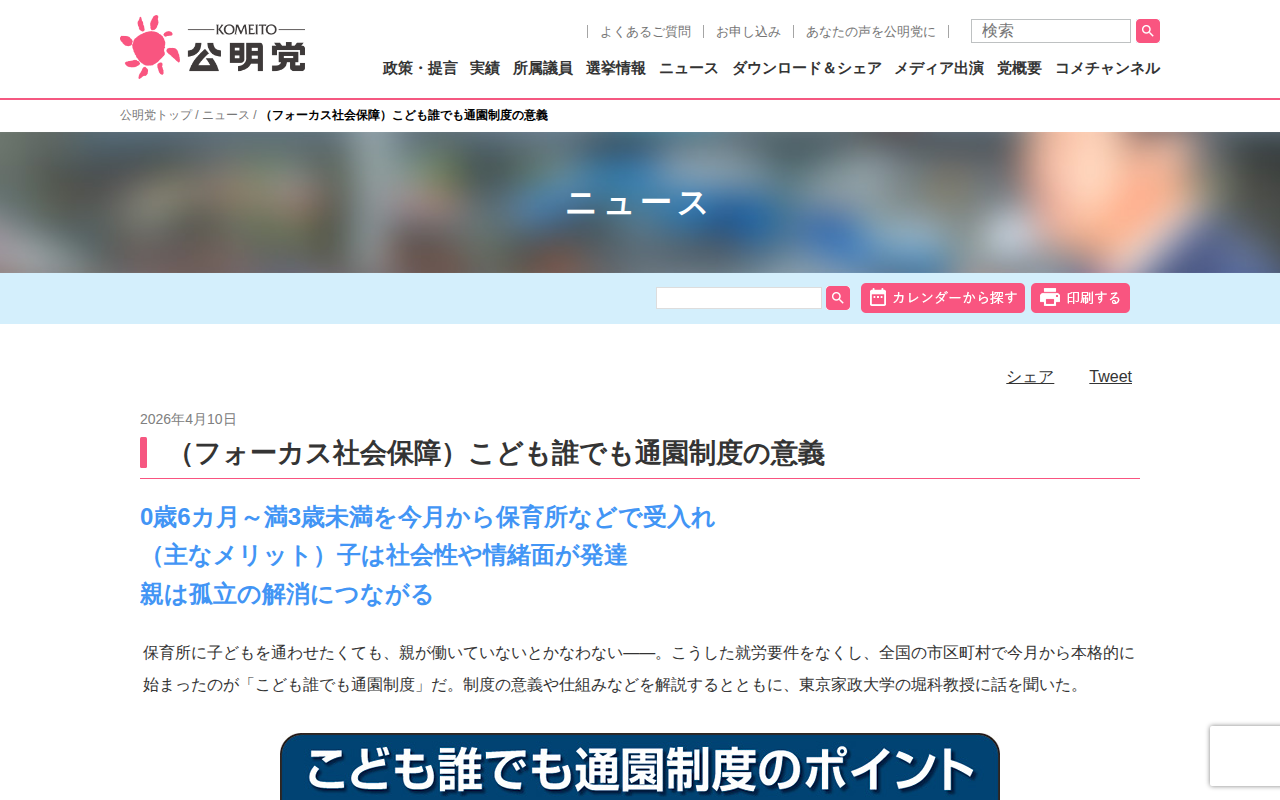
Task: Click subheading （主なメリット）子は社会性や情緒面が発達
Action: (384, 555)
